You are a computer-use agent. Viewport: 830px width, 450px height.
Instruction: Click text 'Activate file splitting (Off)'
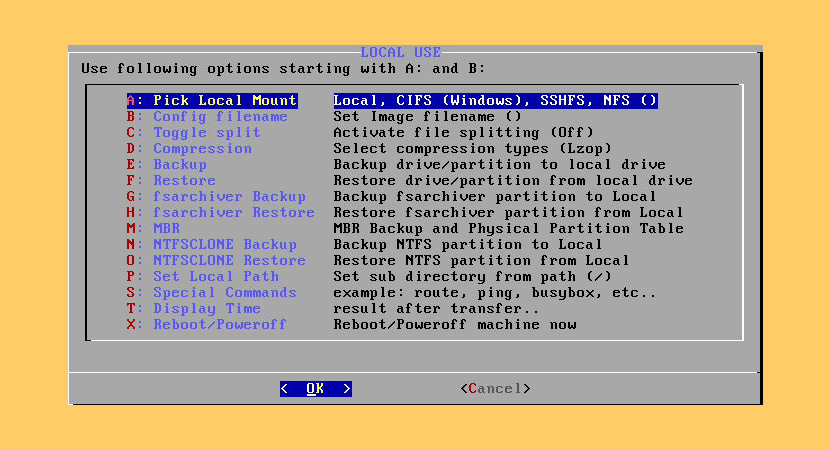(x=463, y=132)
